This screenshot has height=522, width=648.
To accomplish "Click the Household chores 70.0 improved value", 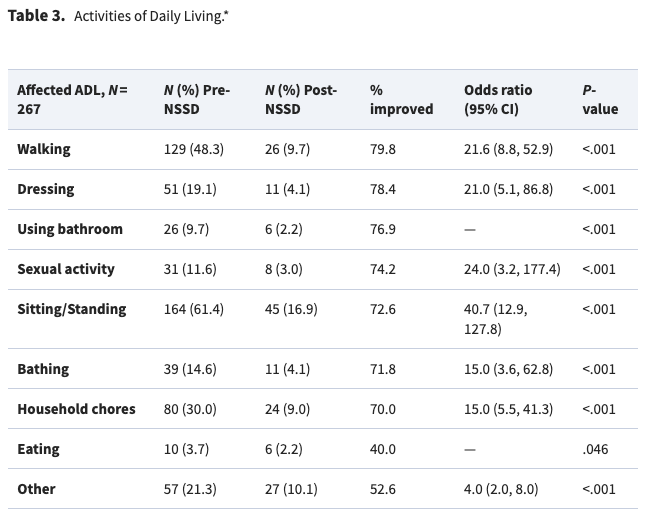I will point(383,409).
